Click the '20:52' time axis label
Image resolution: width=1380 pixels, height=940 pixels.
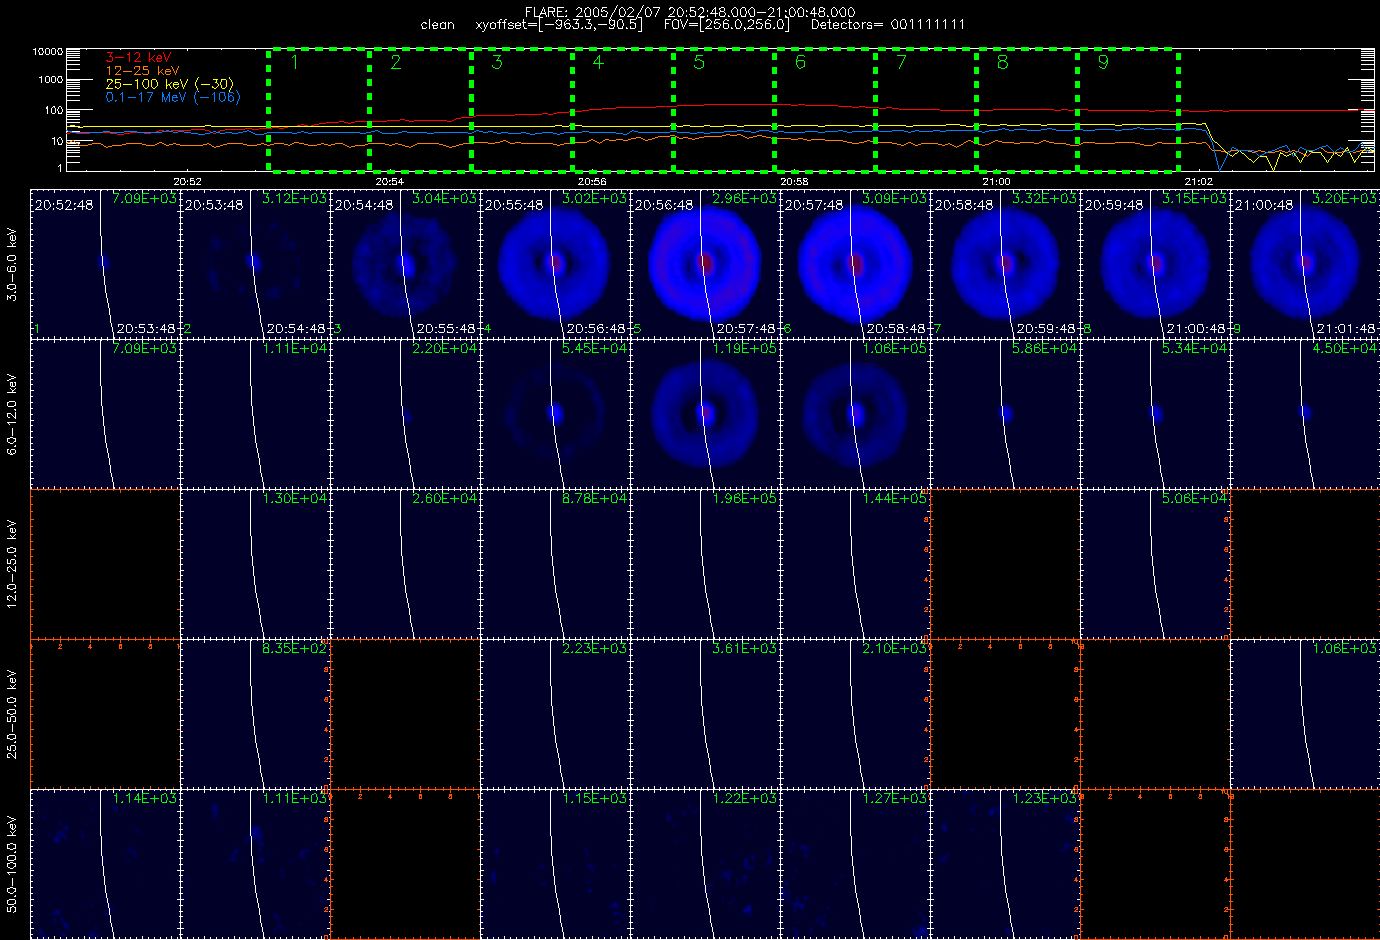[x=187, y=182]
